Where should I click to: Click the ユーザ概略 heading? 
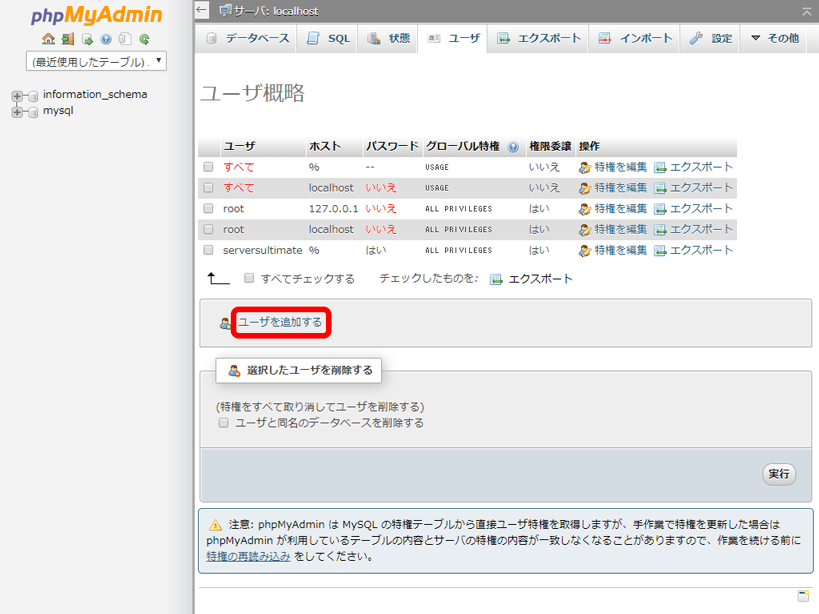(252, 93)
